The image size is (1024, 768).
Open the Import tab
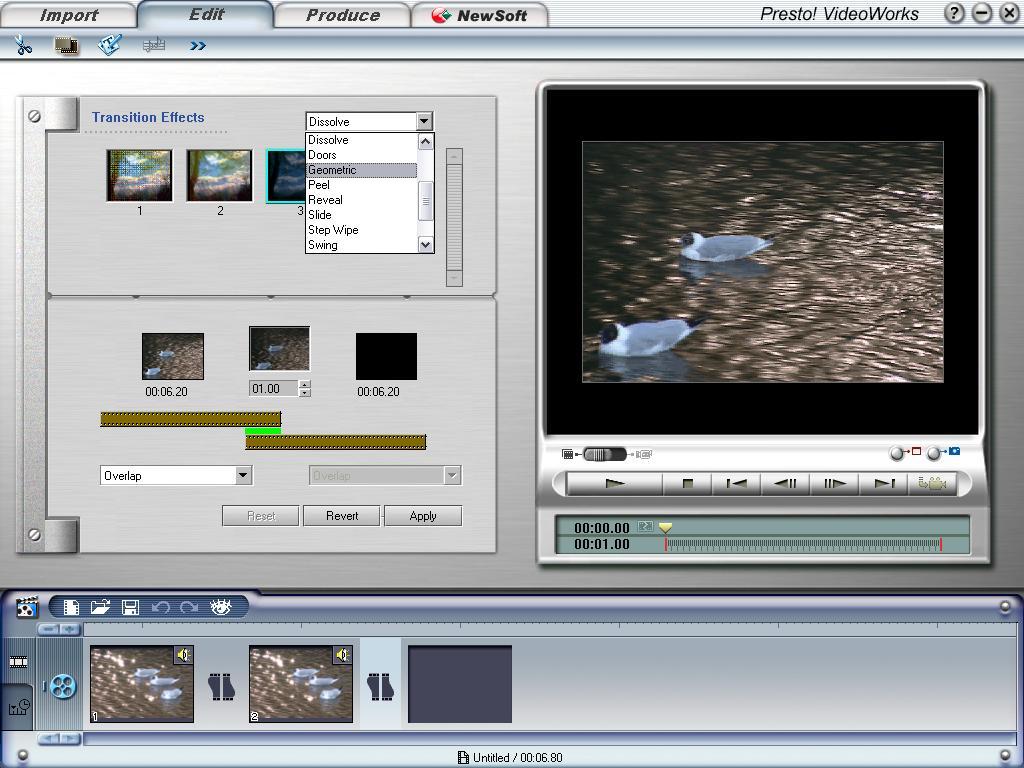click(68, 14)
